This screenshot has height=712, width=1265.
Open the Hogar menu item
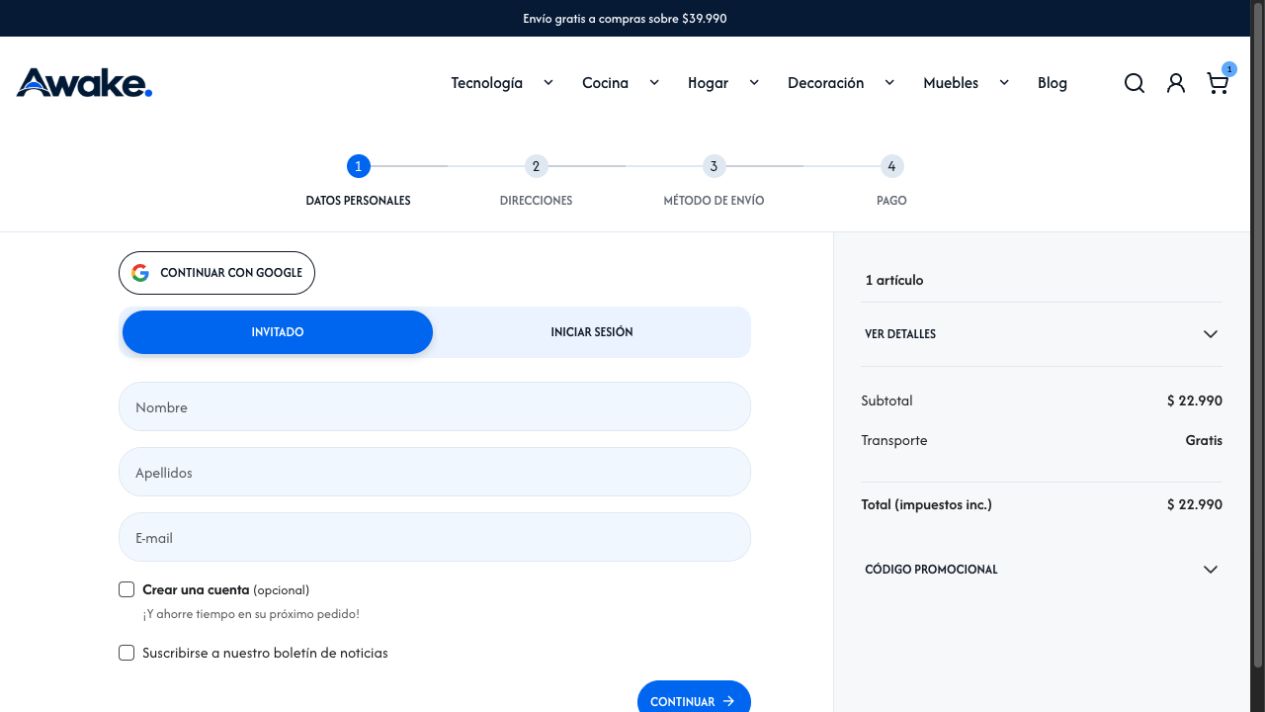[708, 83]
